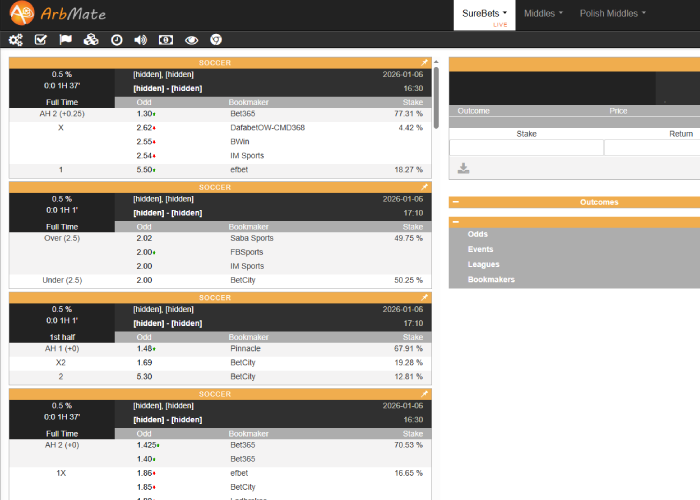
Task: Pin the first soccer surebet at 16:30
Action: pos(424,62)
